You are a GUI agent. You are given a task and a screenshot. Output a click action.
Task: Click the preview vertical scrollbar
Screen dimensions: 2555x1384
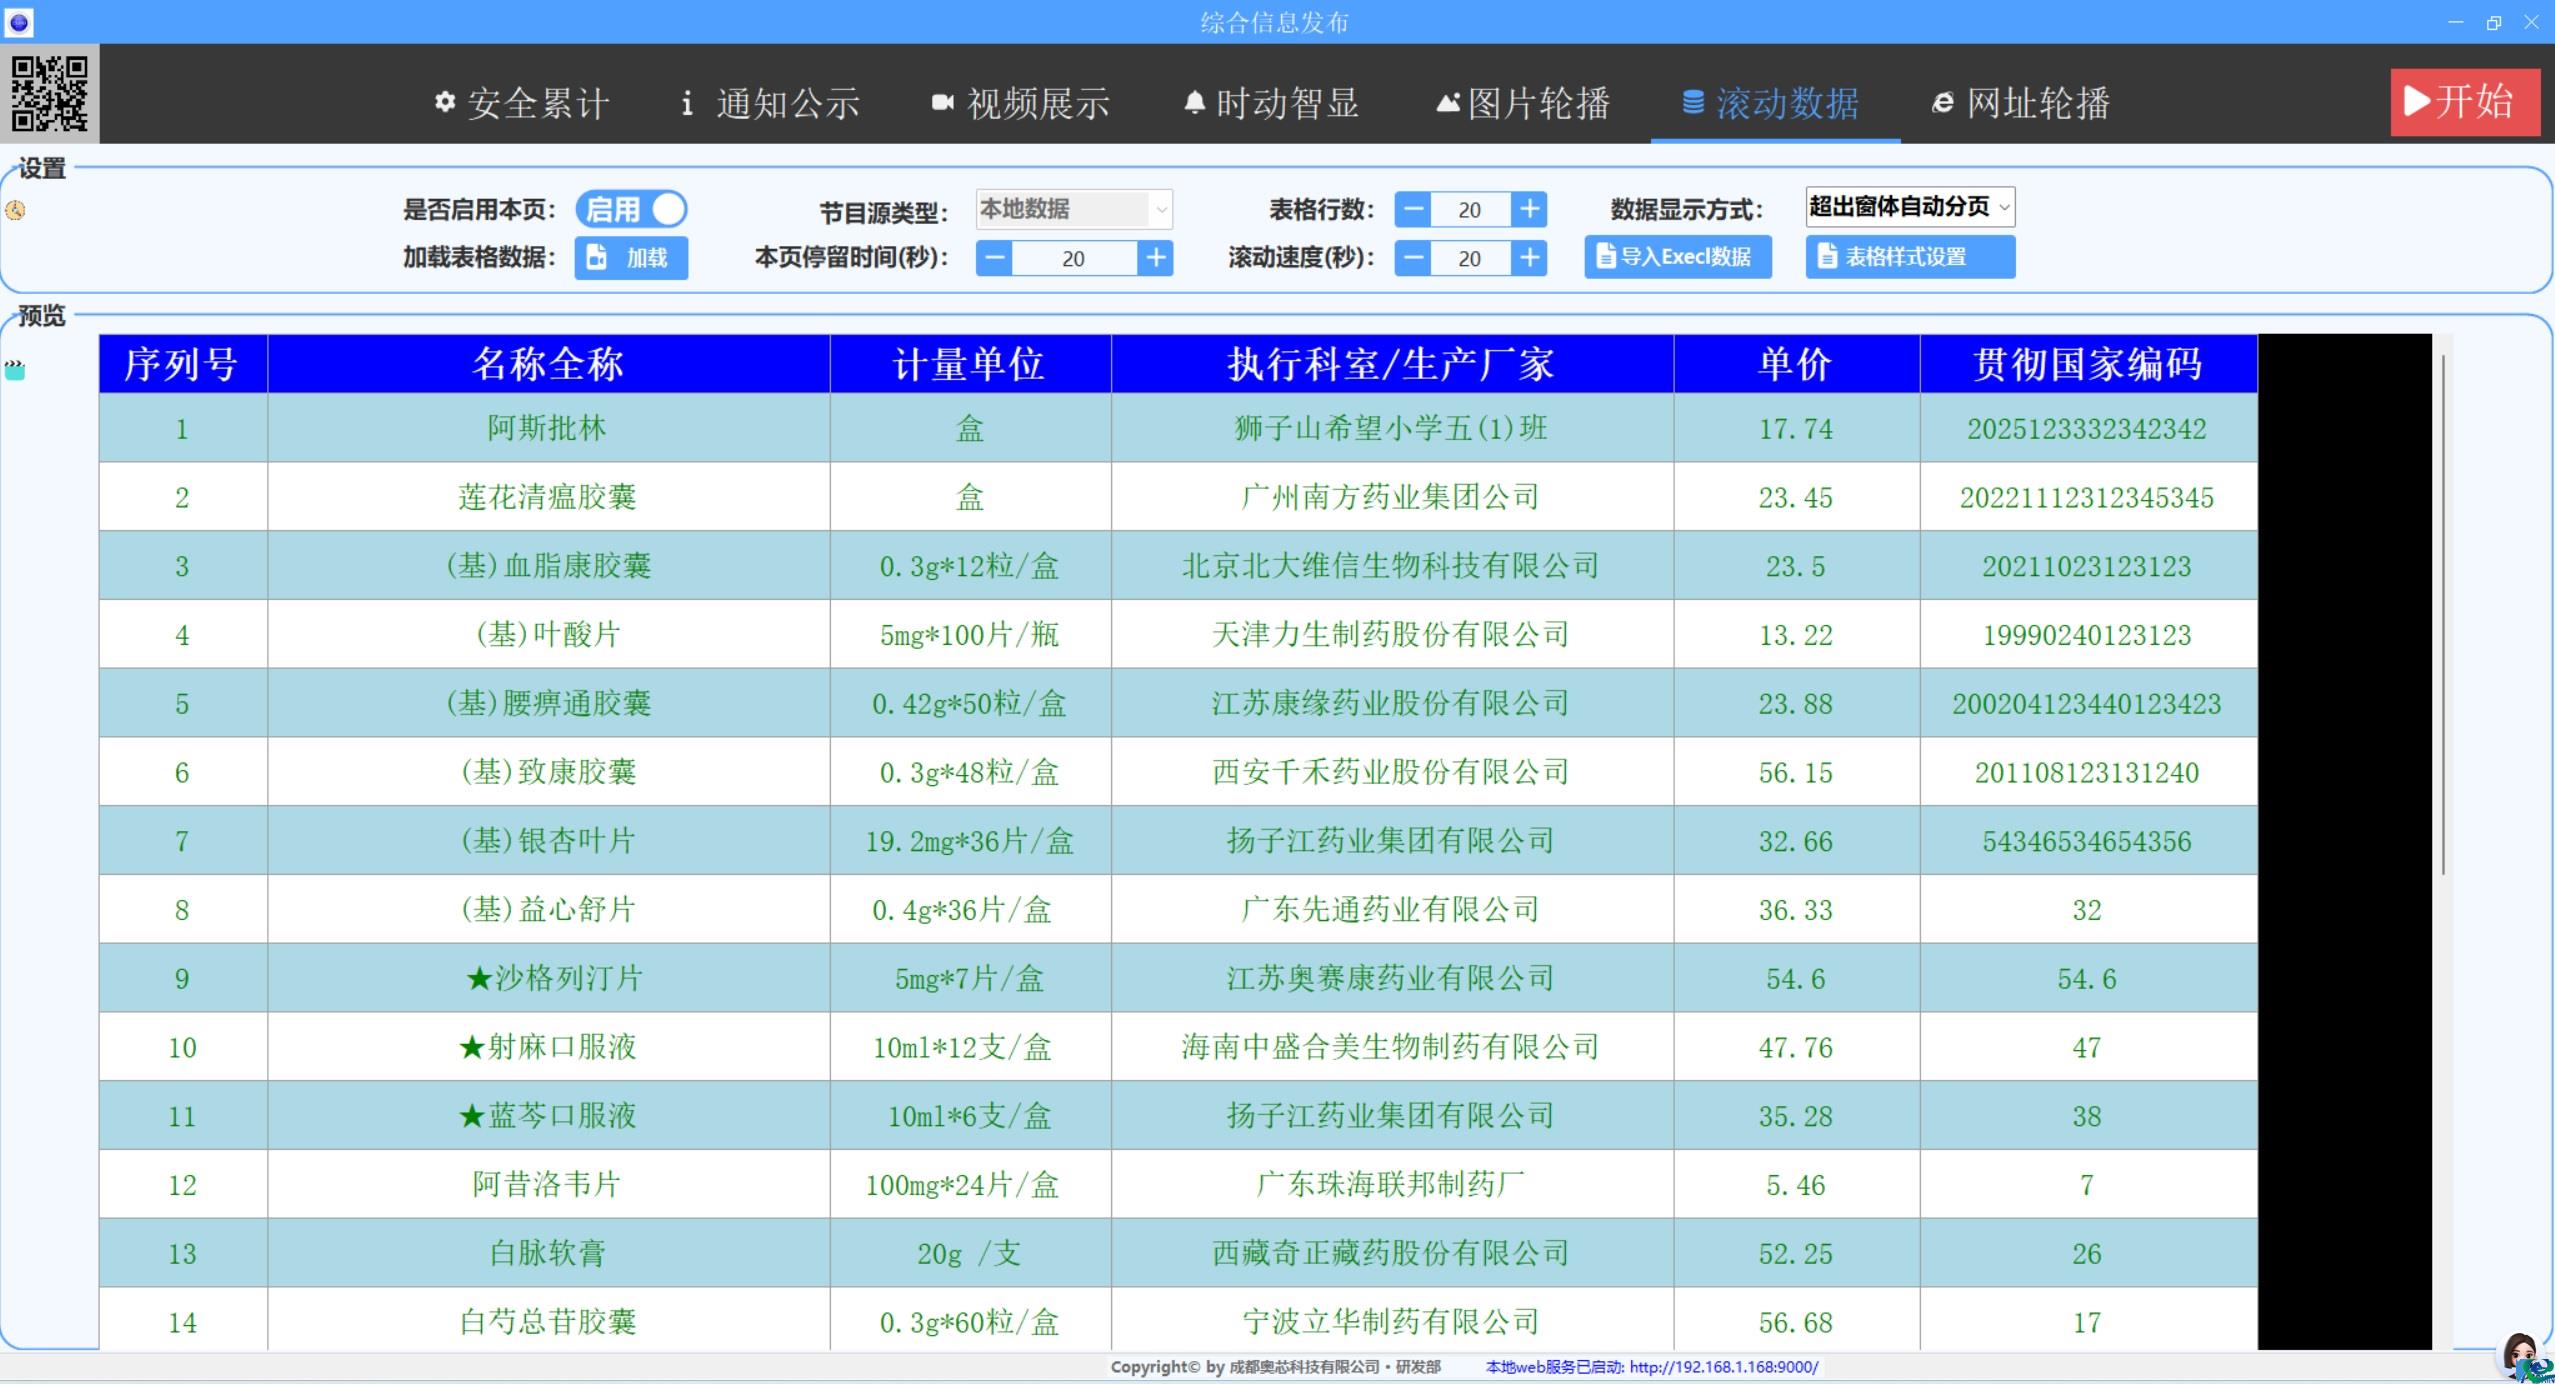click(x=2443, y=615)
